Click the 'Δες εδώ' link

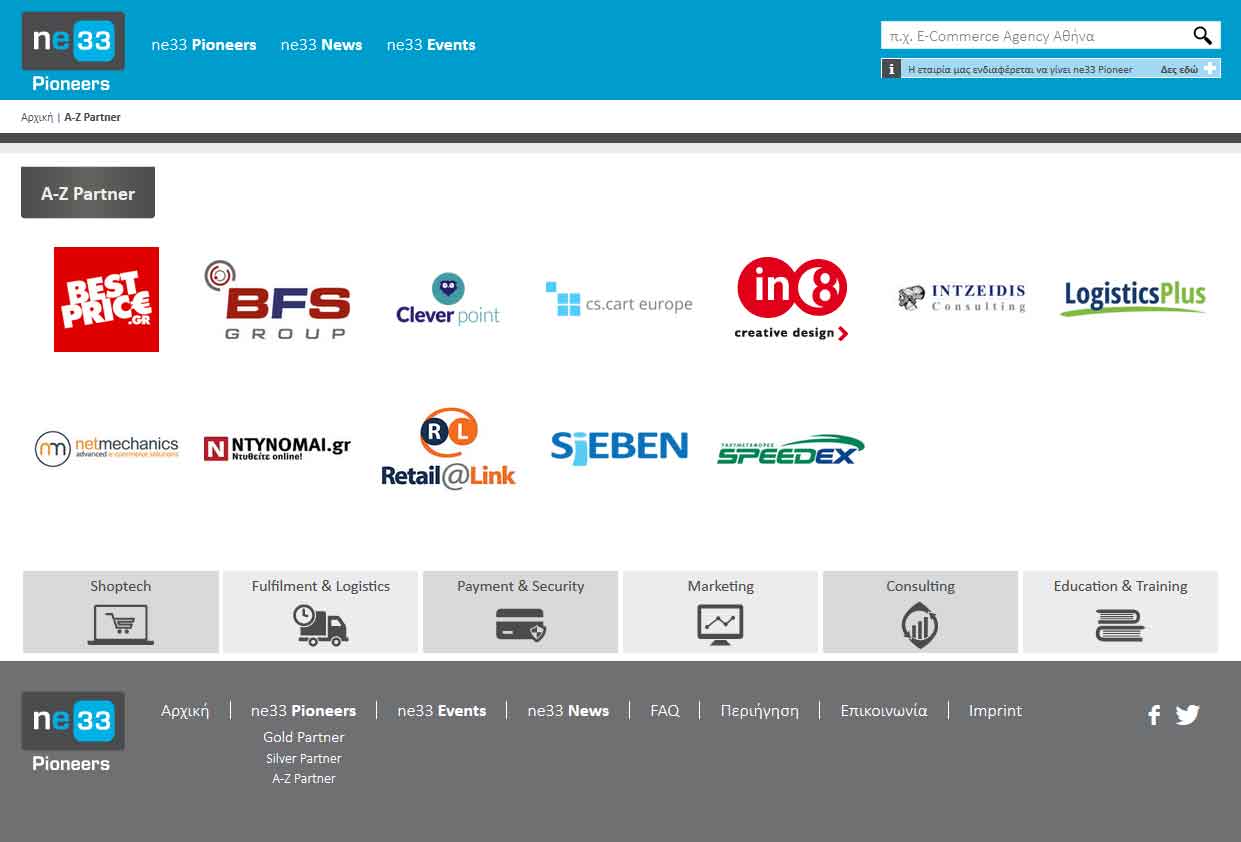1179,70
